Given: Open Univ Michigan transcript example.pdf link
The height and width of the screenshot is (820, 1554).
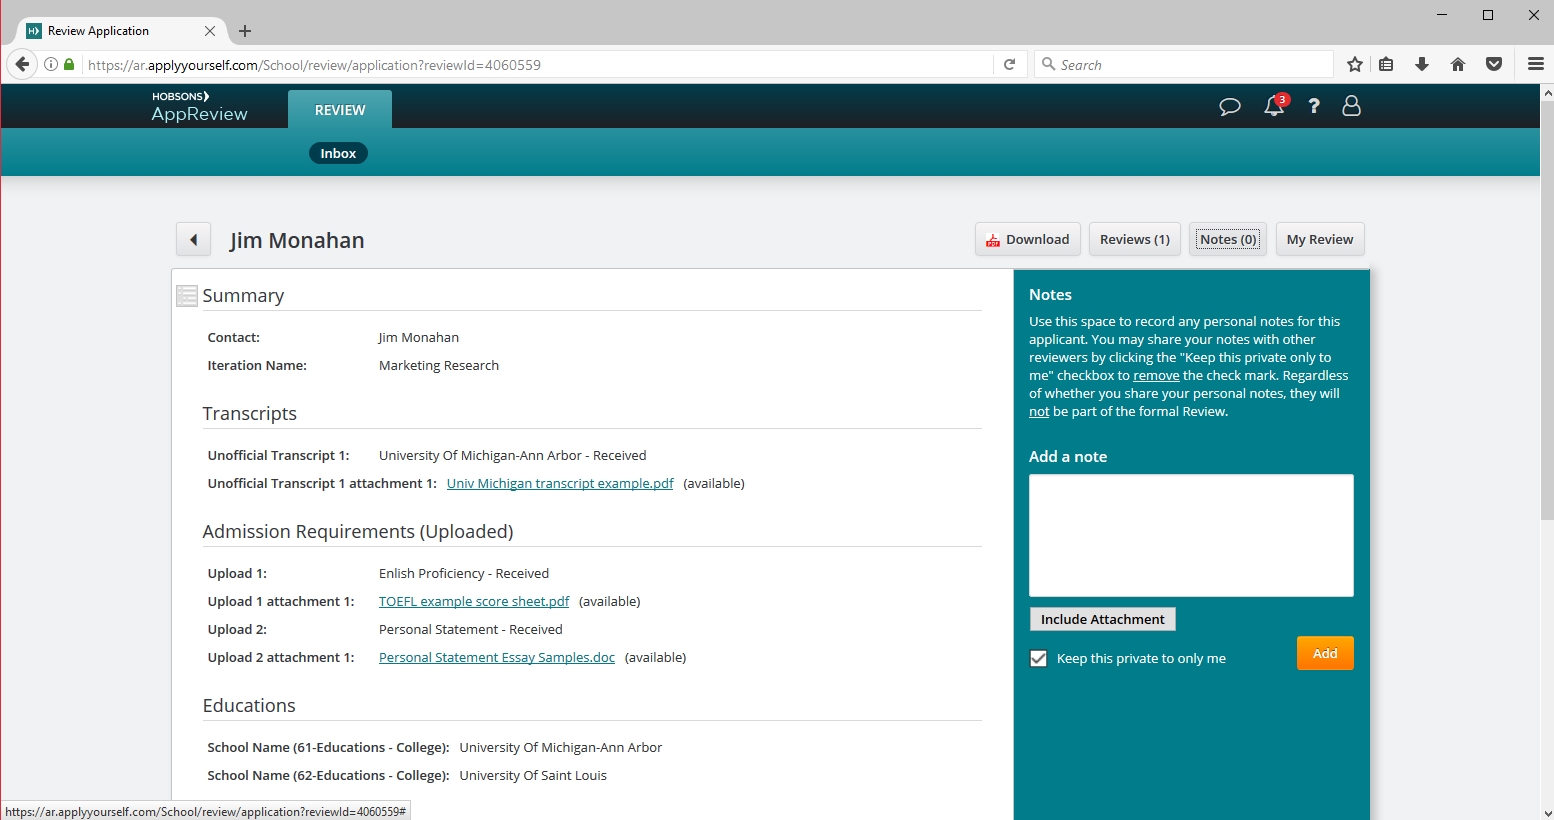Looking at the screenshot, I should click(x=560, y=484).
